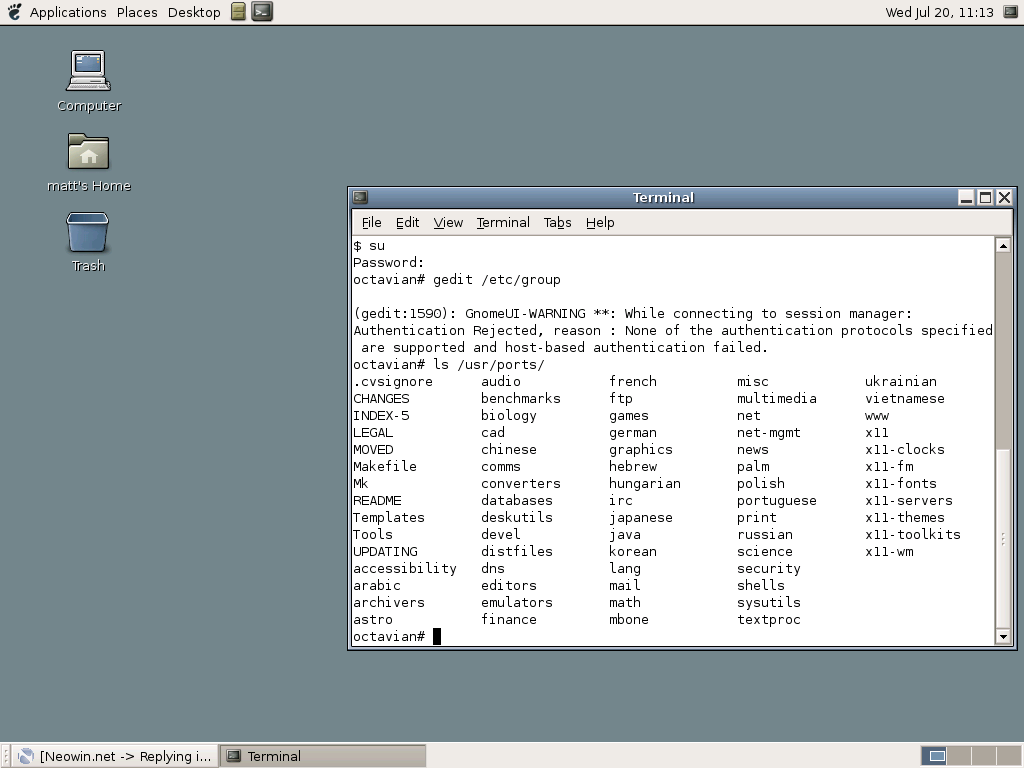Open the Computer desktop icon
Viewport: 1024px width, 768px height.
(88, 72)
